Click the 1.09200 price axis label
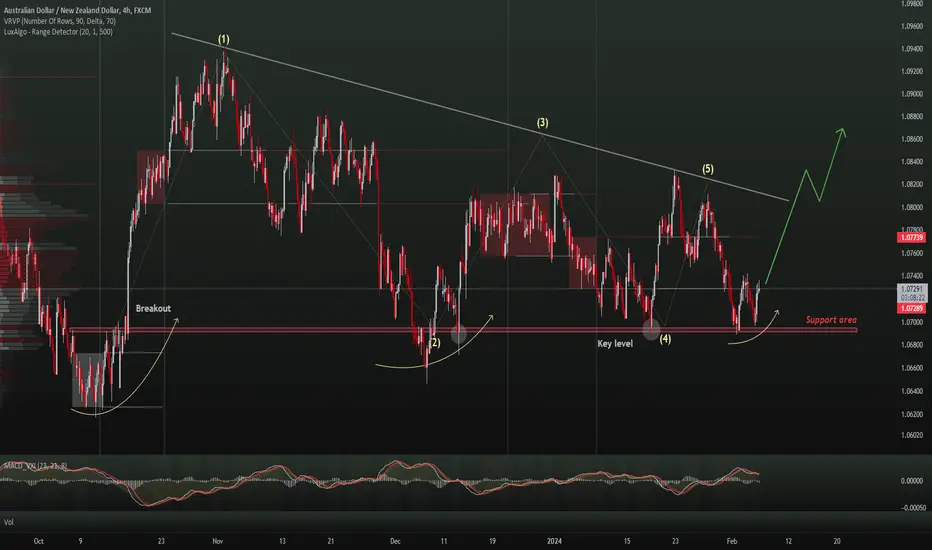 [x=911, y=71]
